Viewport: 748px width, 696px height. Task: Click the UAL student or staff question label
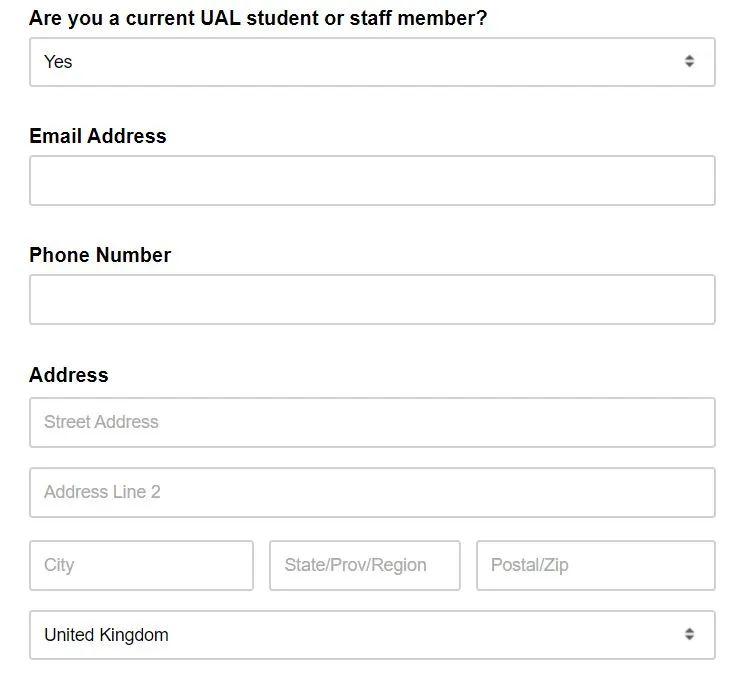258,18
